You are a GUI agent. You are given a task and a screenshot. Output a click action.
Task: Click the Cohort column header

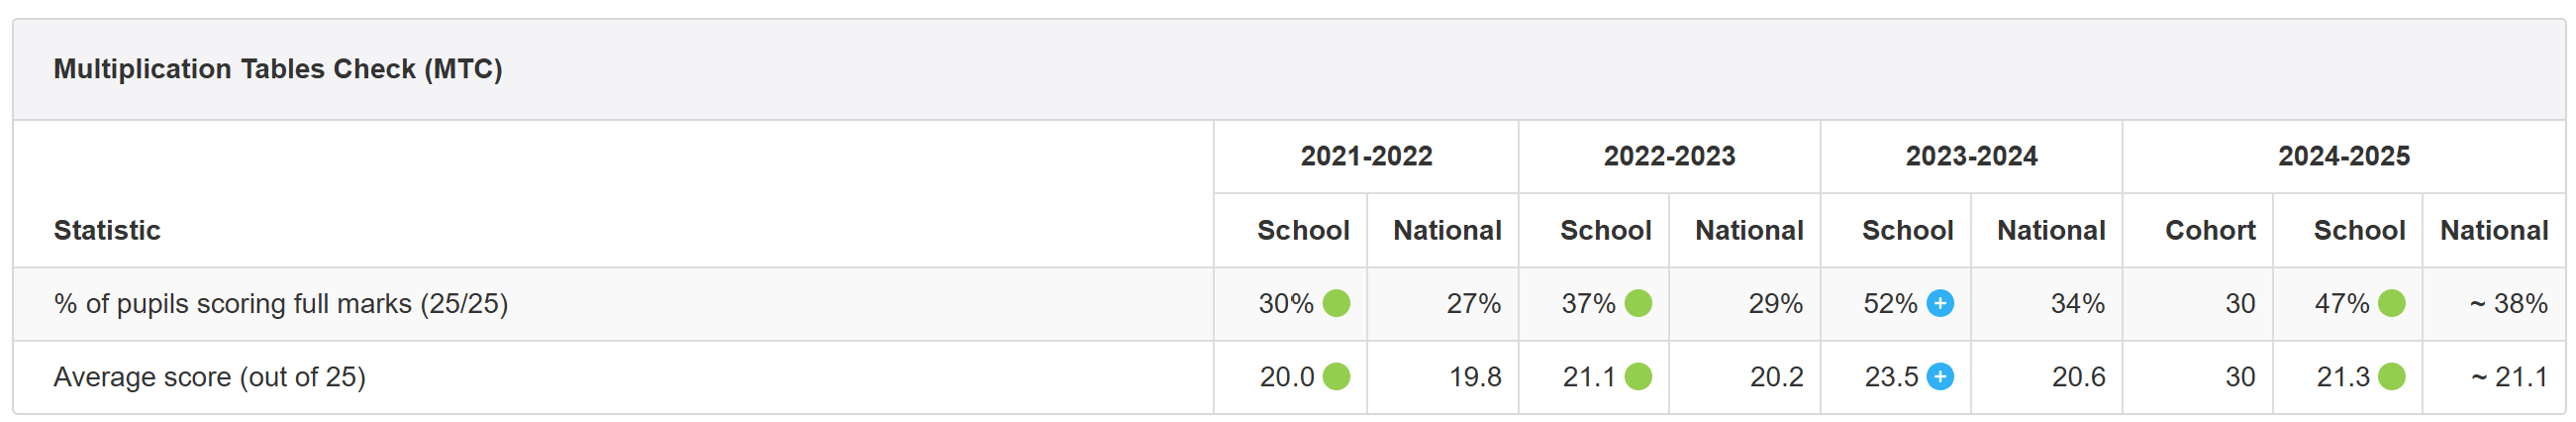(2210, 230)
